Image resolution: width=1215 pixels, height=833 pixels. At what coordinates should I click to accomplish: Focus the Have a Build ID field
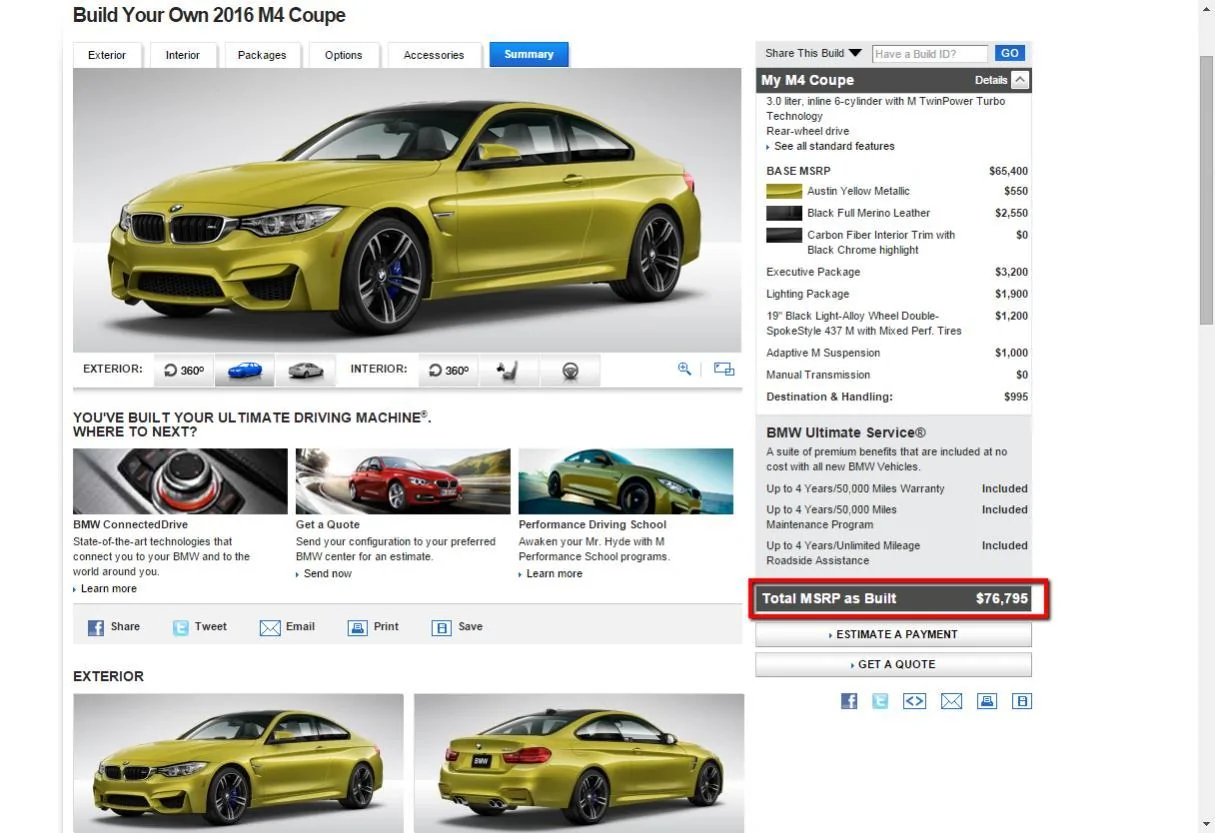pyautogui.click(x=929, y=54)
